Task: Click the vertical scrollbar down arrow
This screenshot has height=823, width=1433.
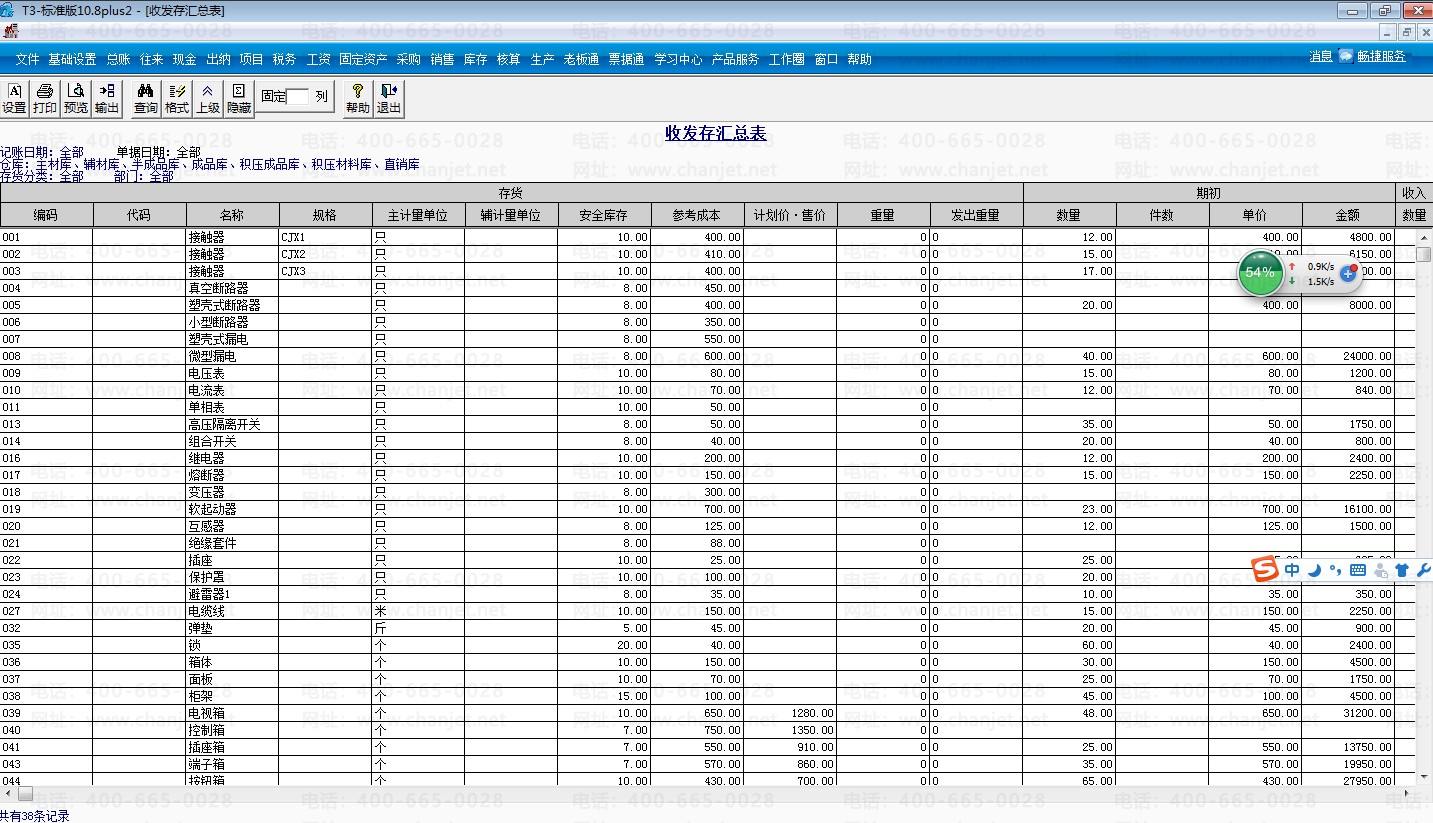Action: coord(1425,776)
